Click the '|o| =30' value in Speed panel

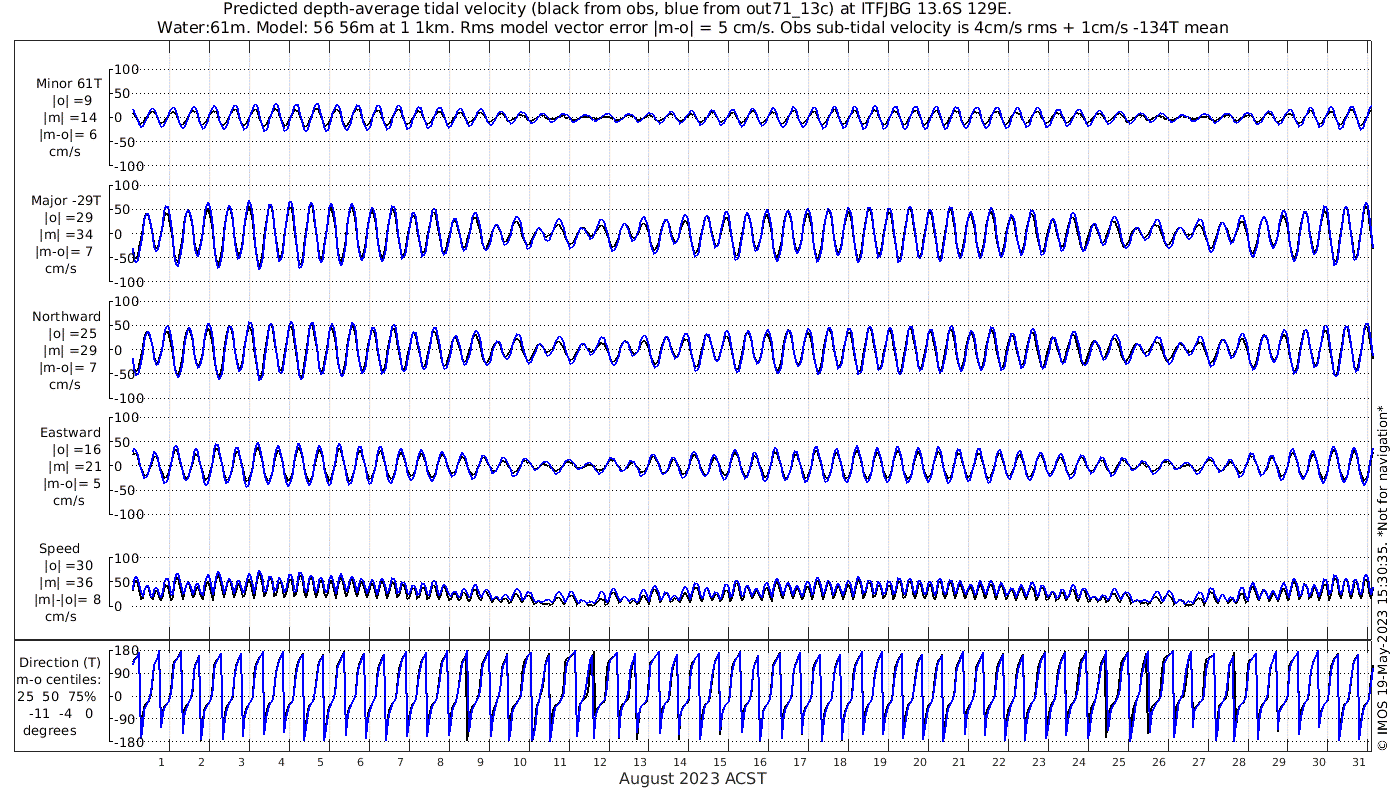click(69, 565)
